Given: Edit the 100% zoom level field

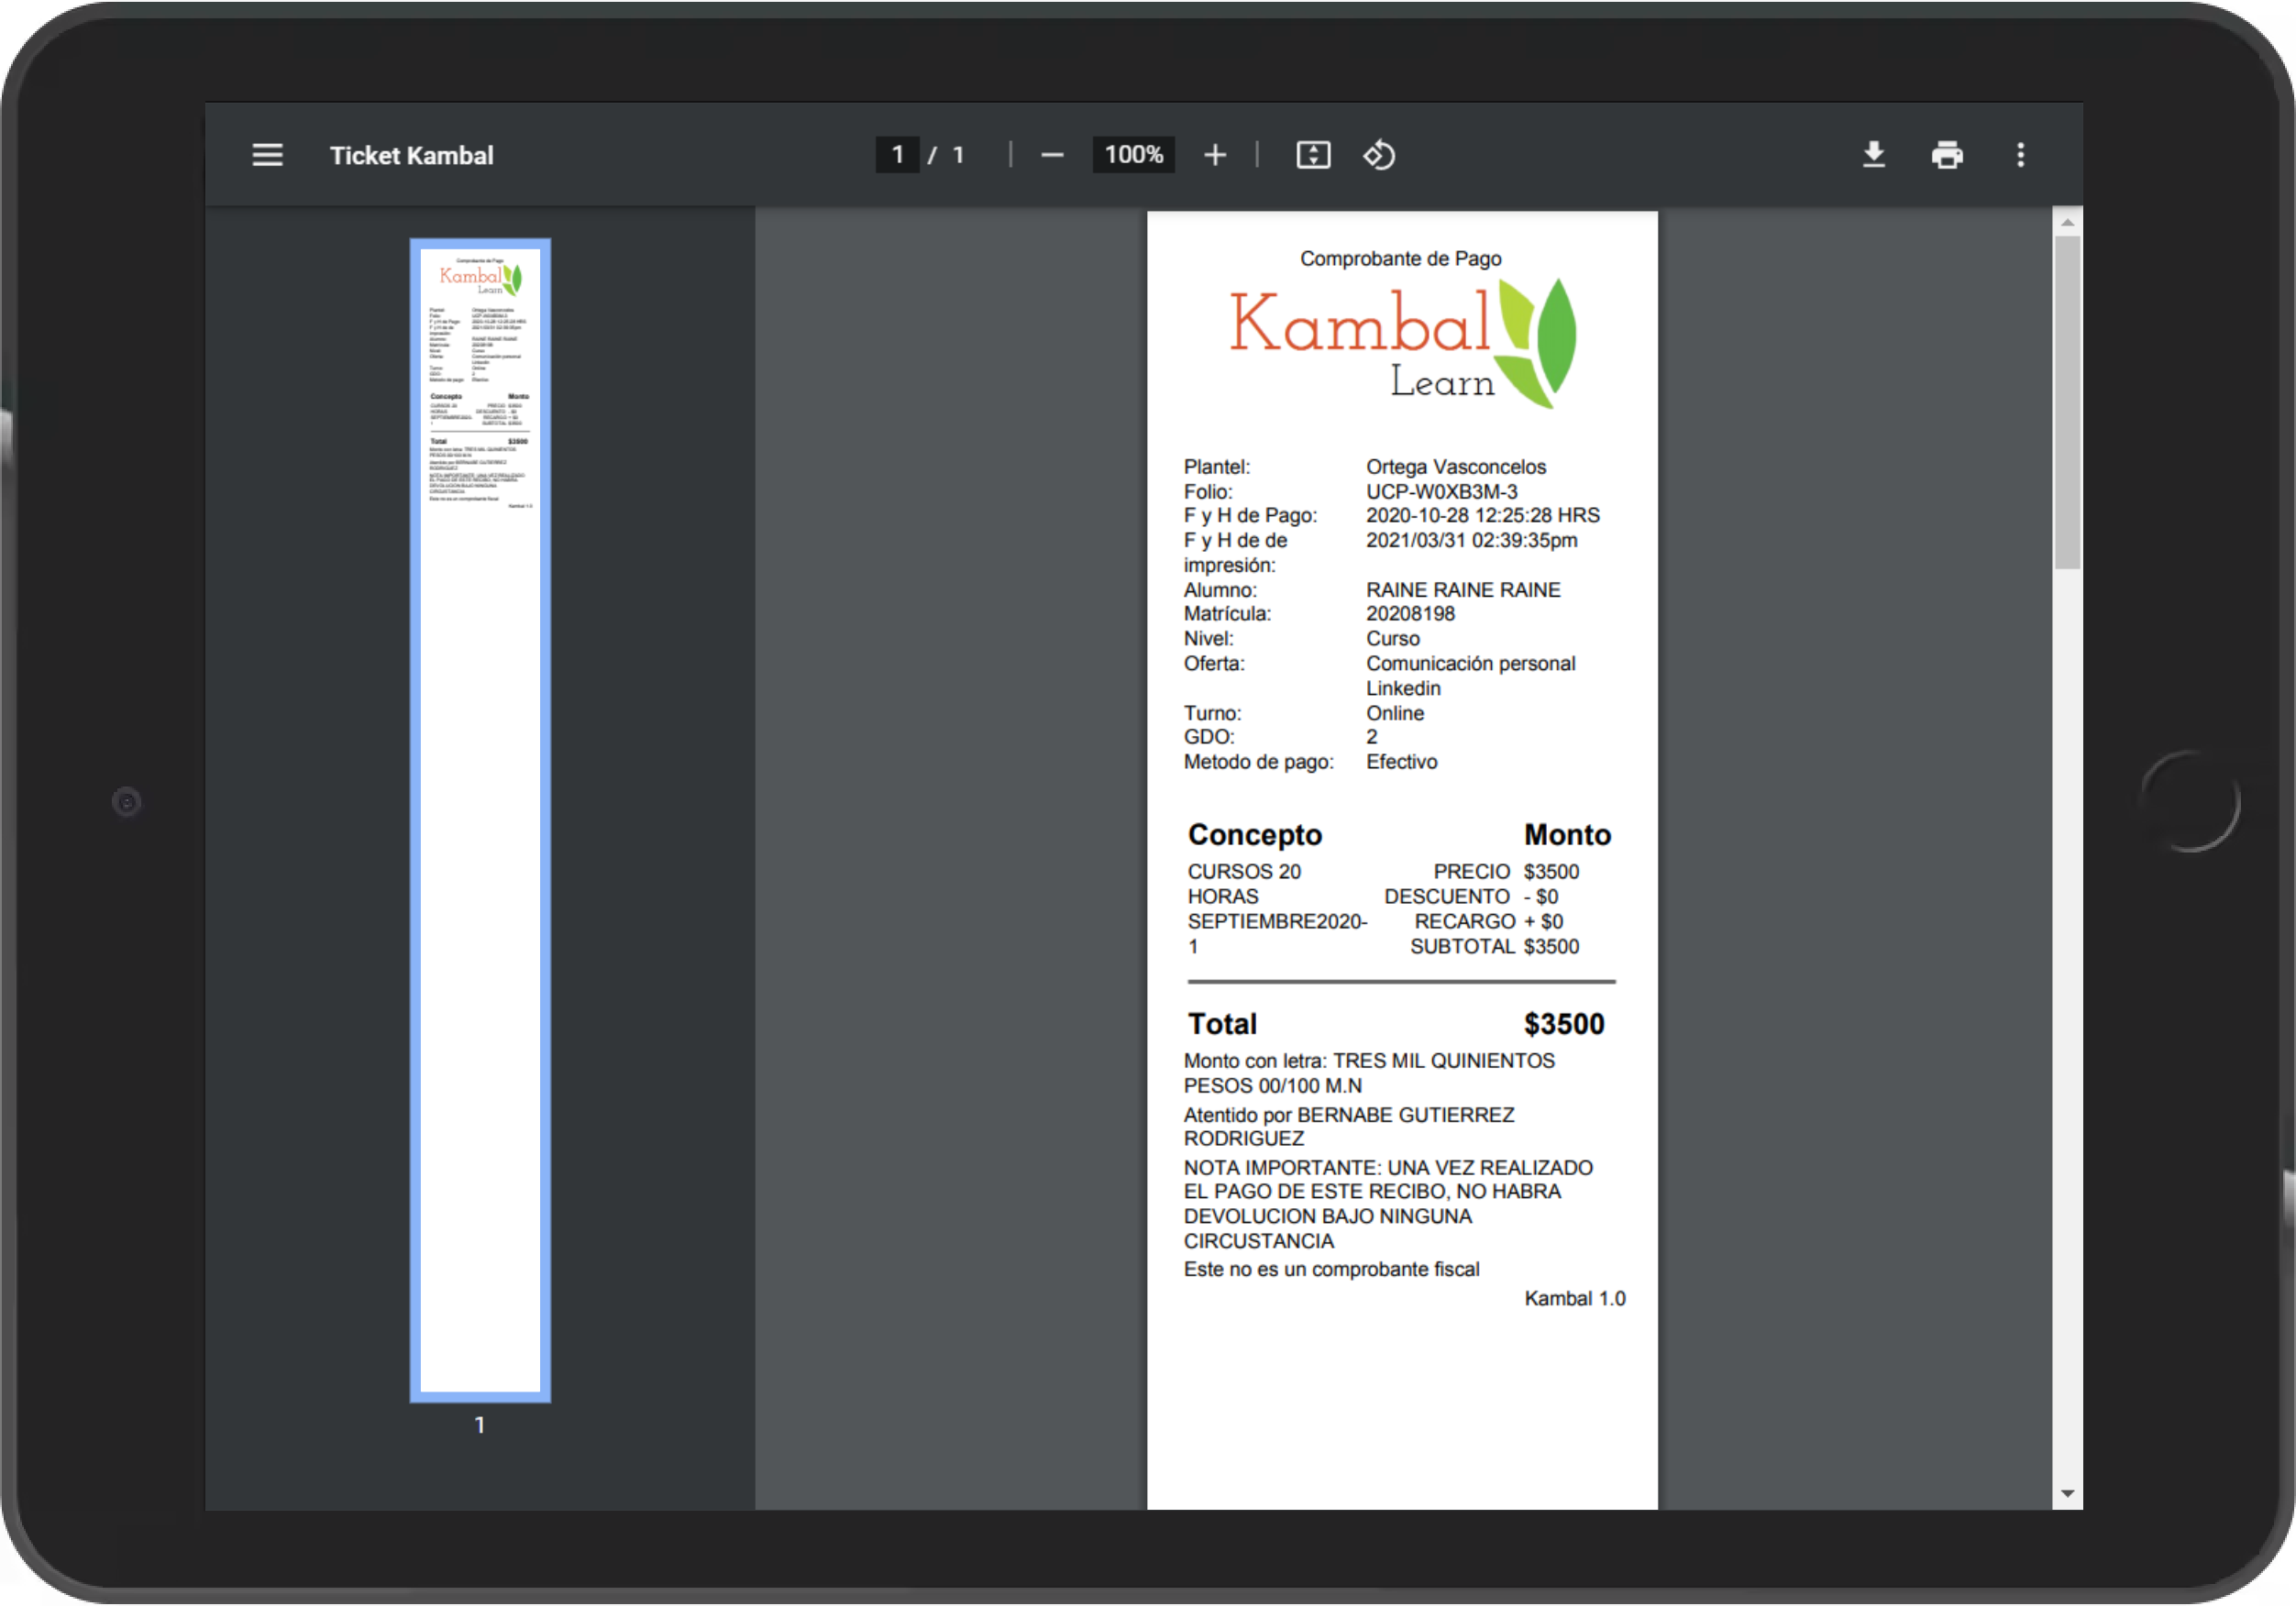Looking at the screenshot, I should [x=1134, y=155].
